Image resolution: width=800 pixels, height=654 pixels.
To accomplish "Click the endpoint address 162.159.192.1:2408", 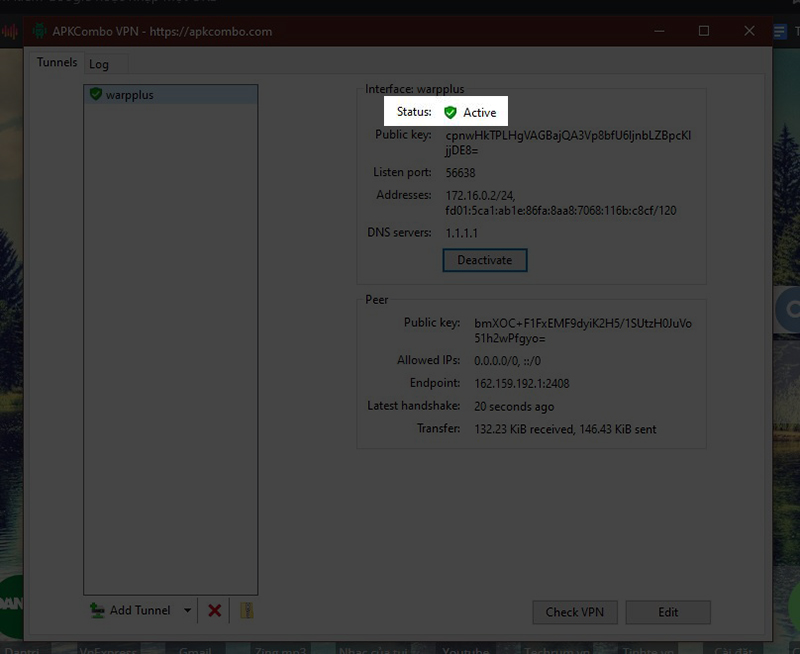I will (x=524, y=383).
